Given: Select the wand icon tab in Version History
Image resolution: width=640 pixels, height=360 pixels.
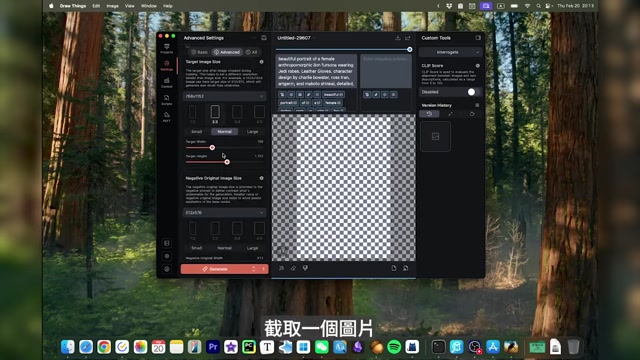Looking at the screenshot, I should point(451,114).
